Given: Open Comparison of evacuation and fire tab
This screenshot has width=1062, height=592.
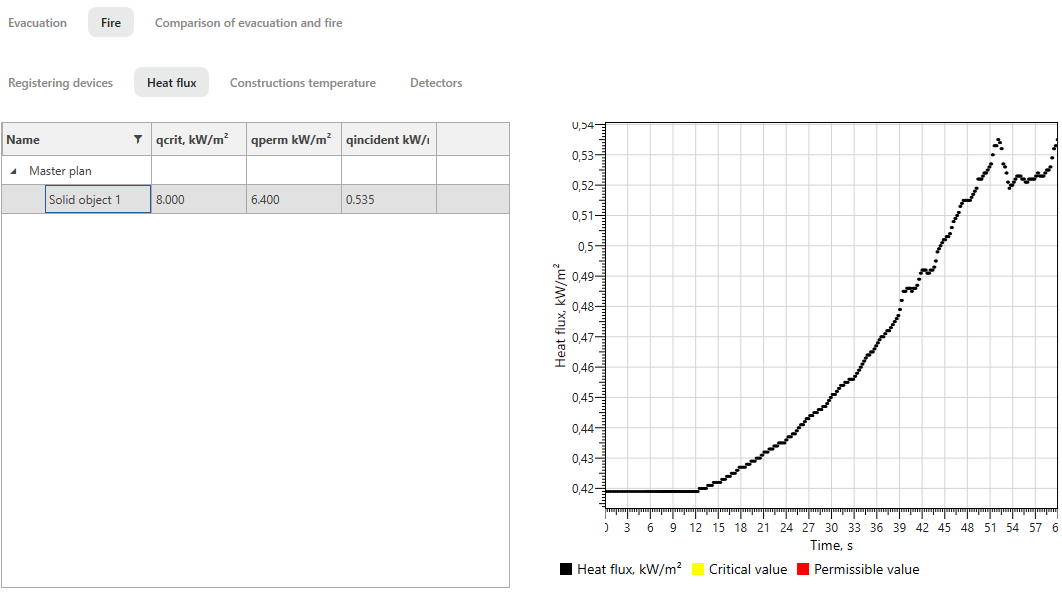Looking at the screenshot, I should (x=248, y=23).
